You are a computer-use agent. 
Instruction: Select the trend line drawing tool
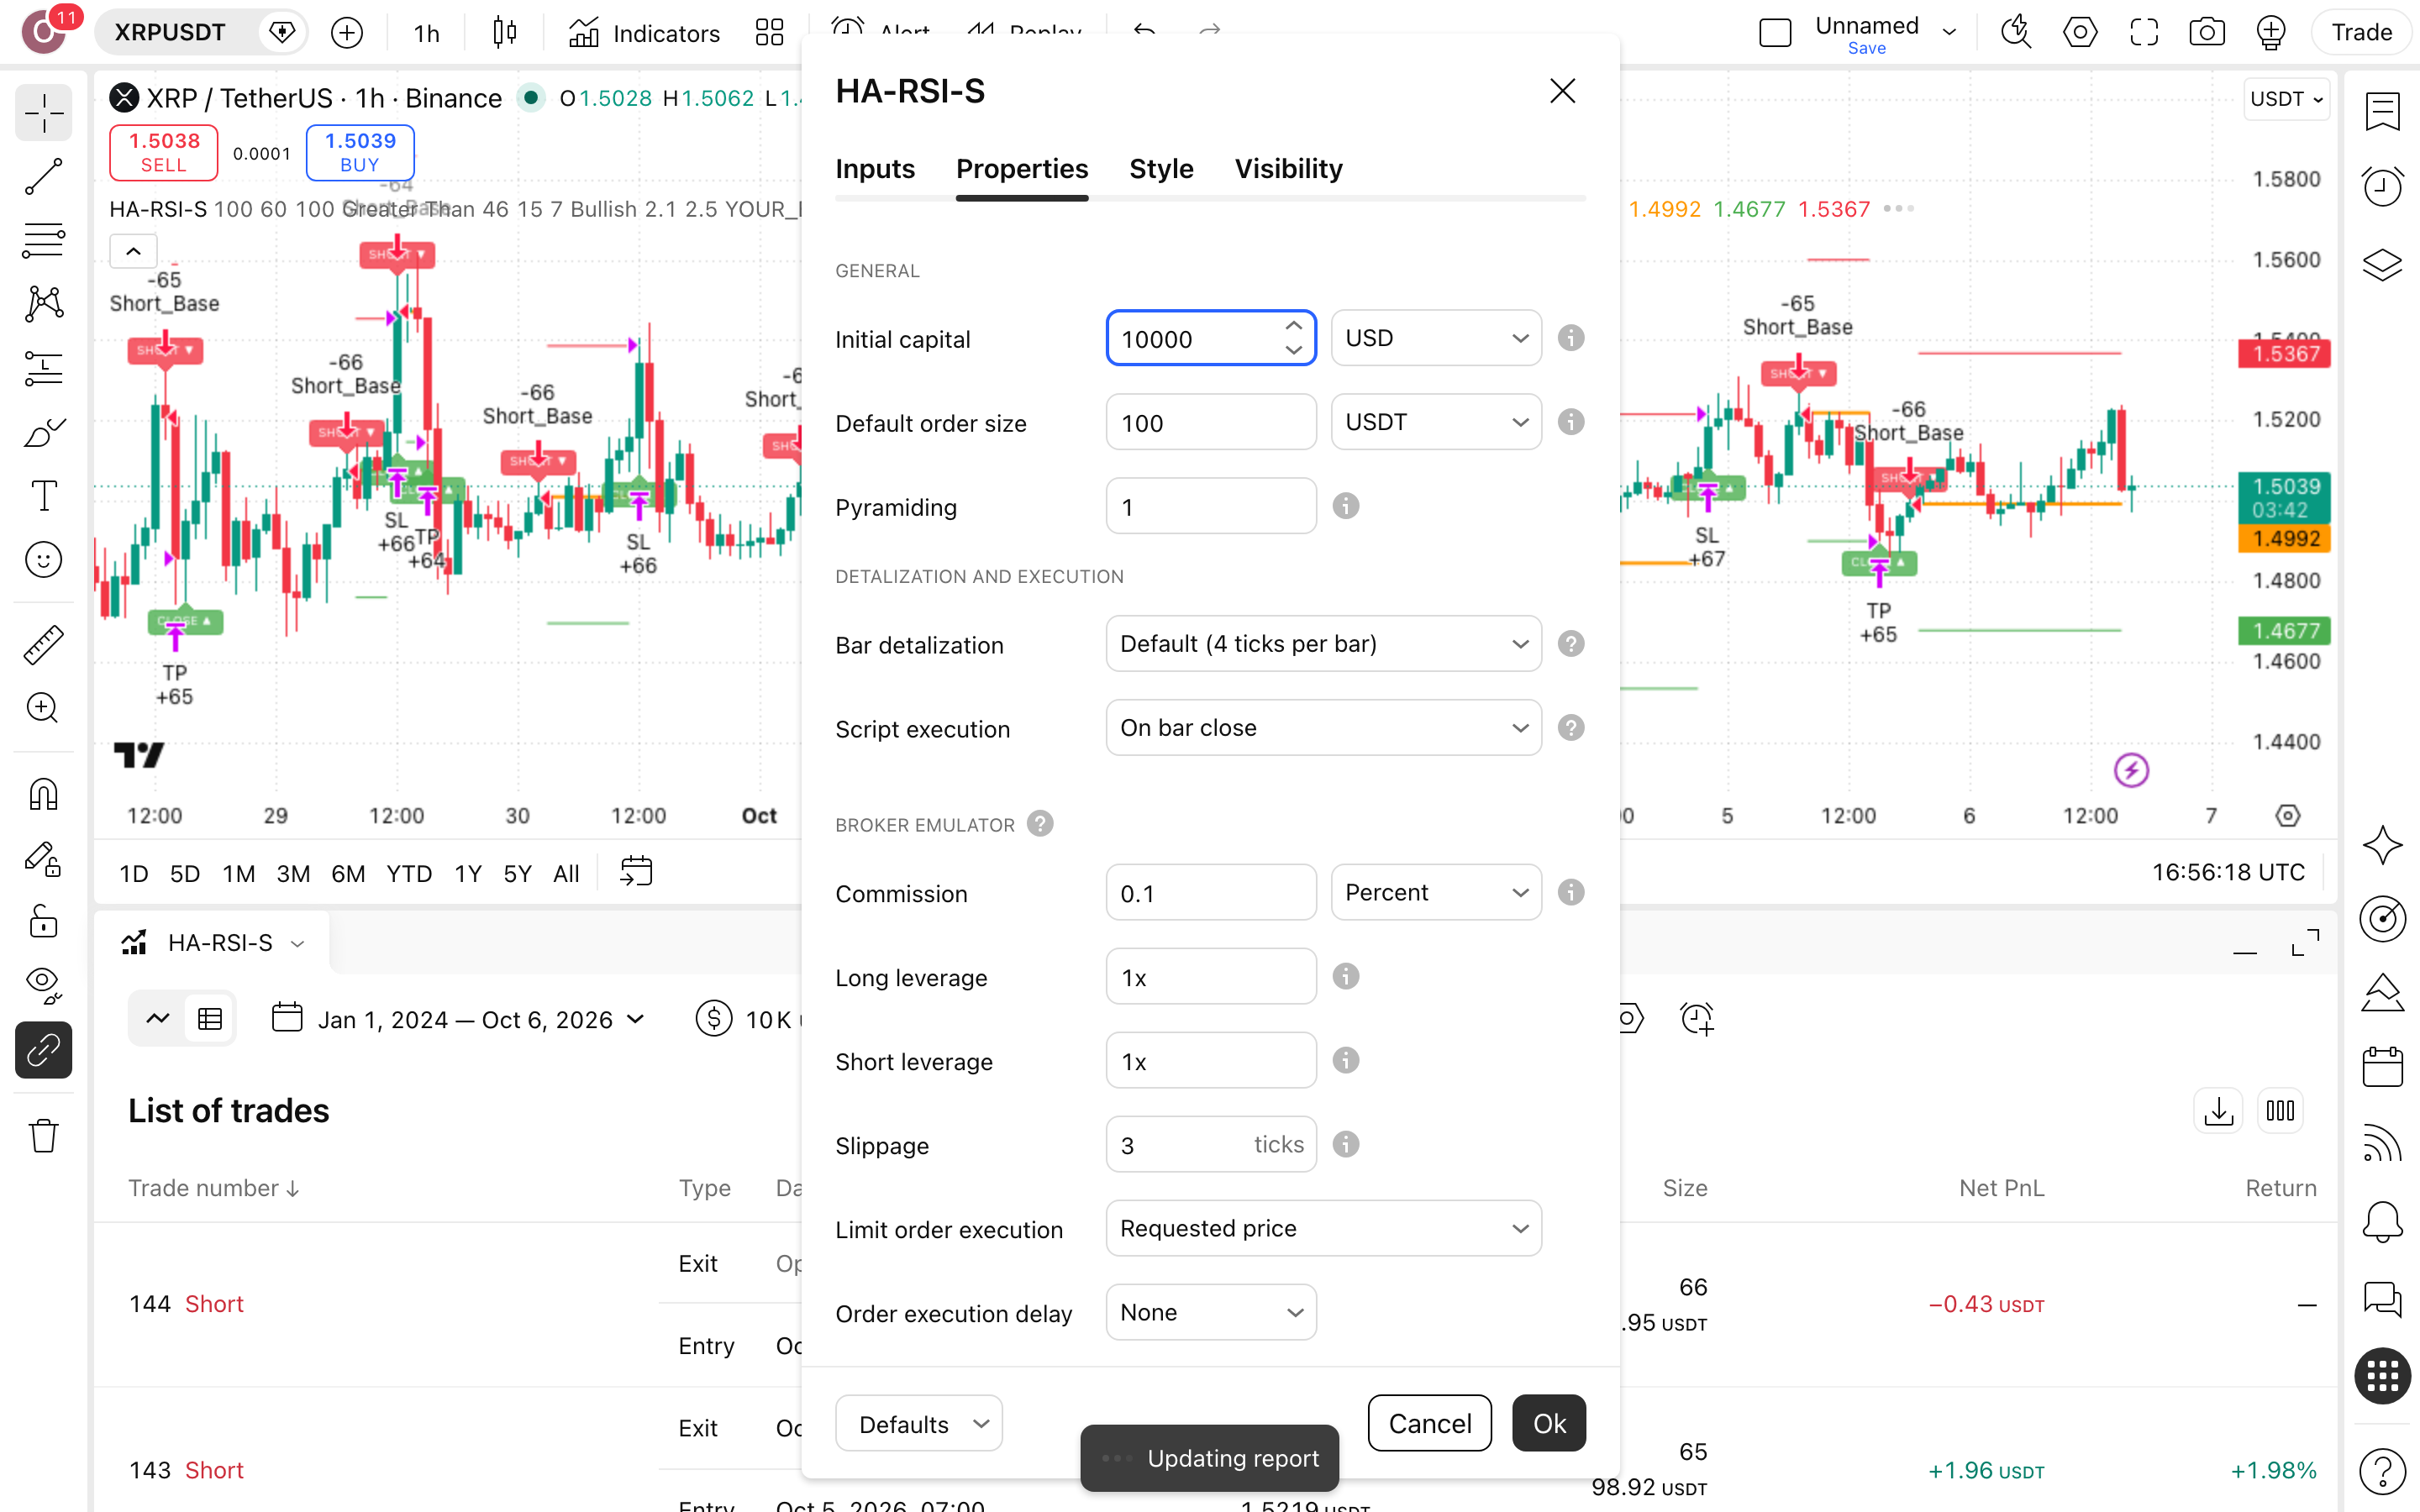(43, 176)
